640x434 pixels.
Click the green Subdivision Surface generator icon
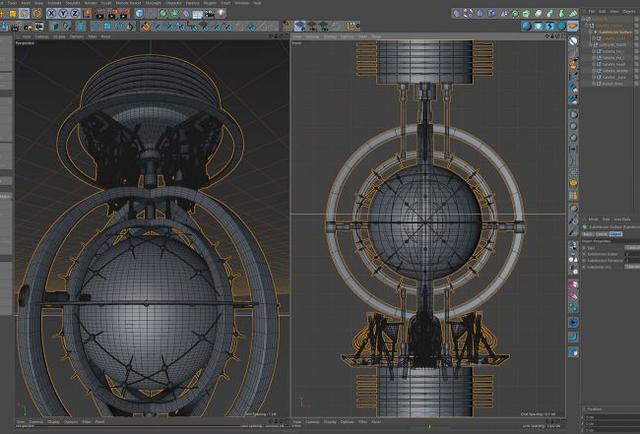163,14
